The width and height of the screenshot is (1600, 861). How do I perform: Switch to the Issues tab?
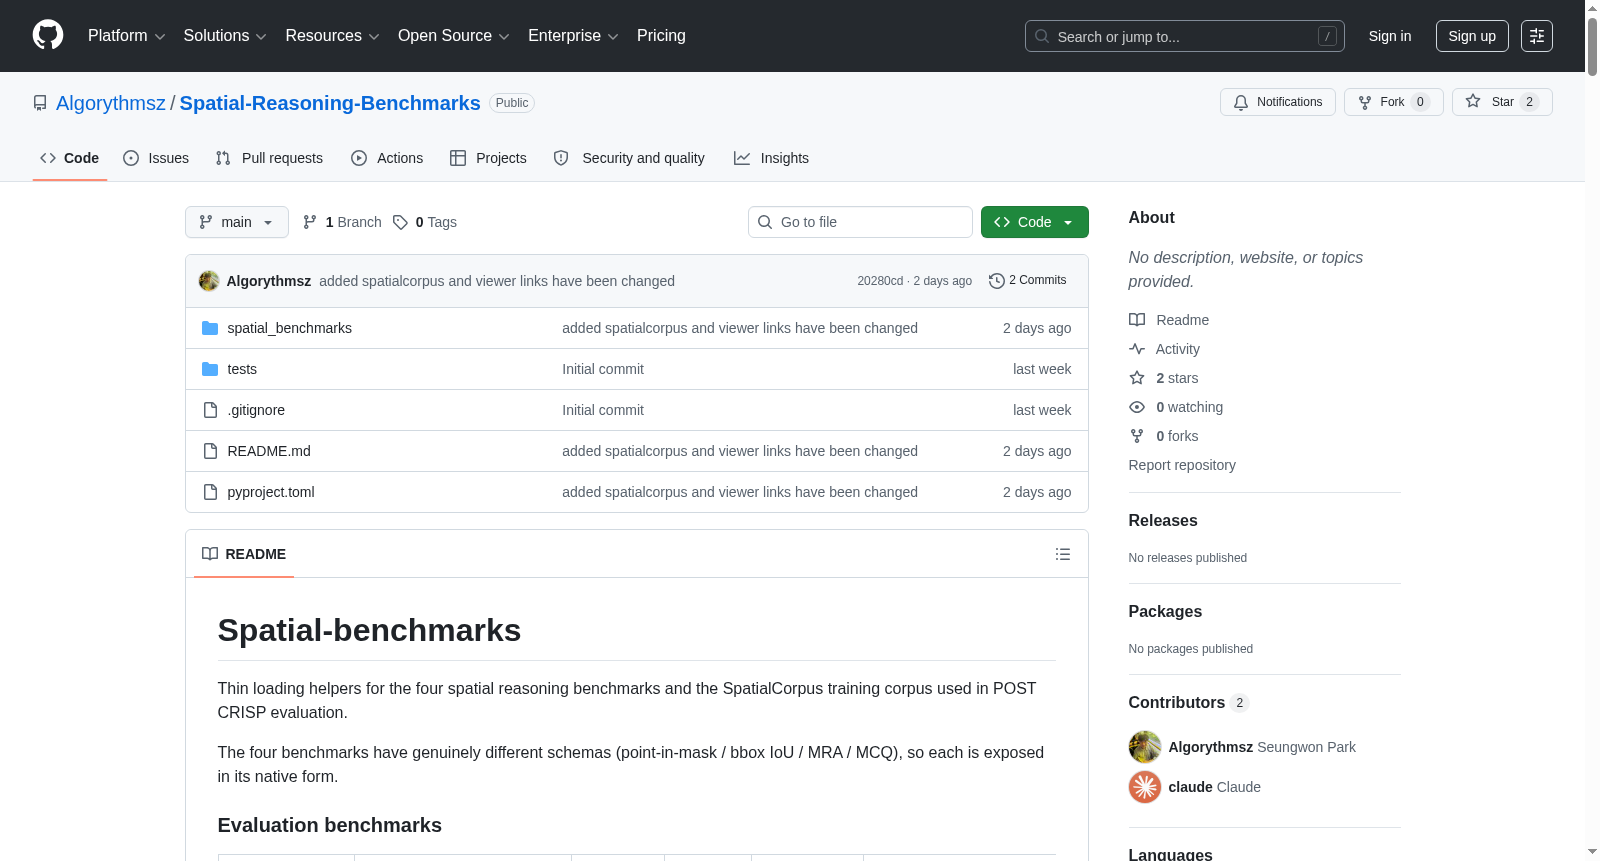(156, 158)
